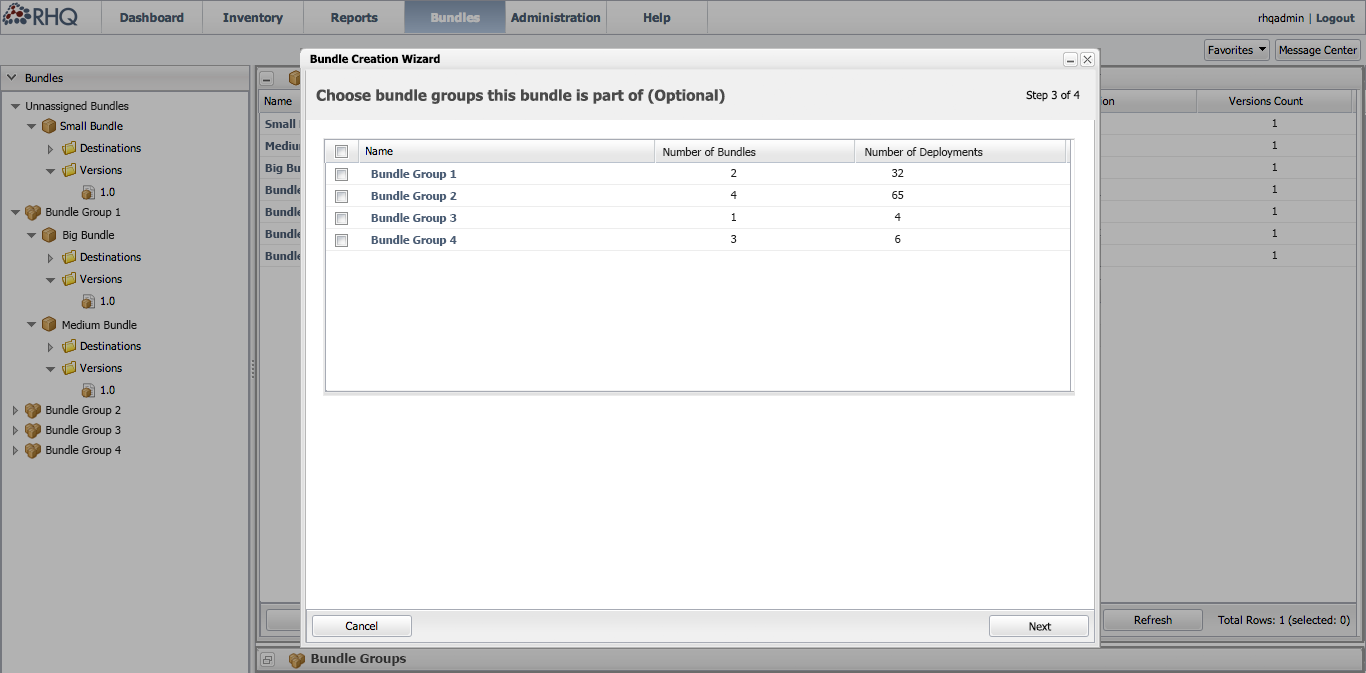Select the Small Bundle box icon

coord(49,127)
